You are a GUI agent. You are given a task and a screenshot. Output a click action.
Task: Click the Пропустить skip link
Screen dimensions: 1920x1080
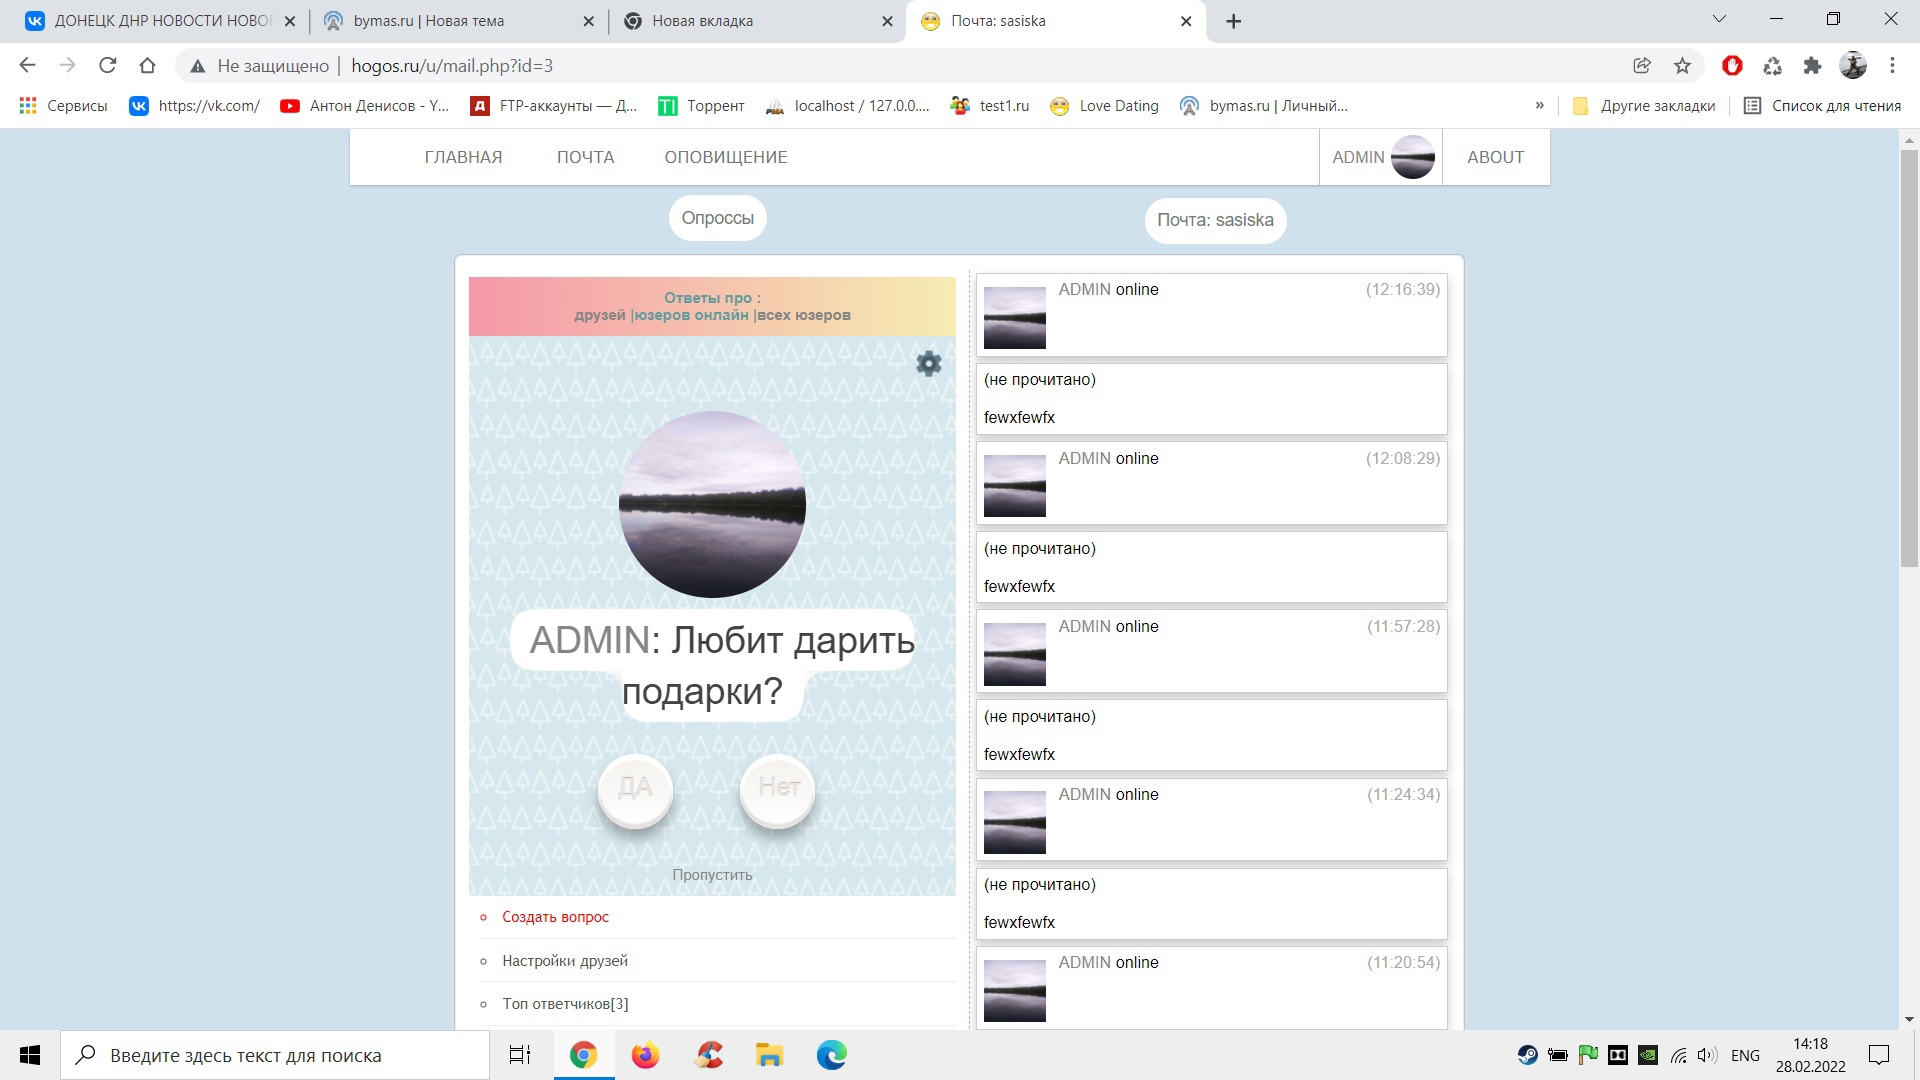pyautogui.click(x=712, y=875)
